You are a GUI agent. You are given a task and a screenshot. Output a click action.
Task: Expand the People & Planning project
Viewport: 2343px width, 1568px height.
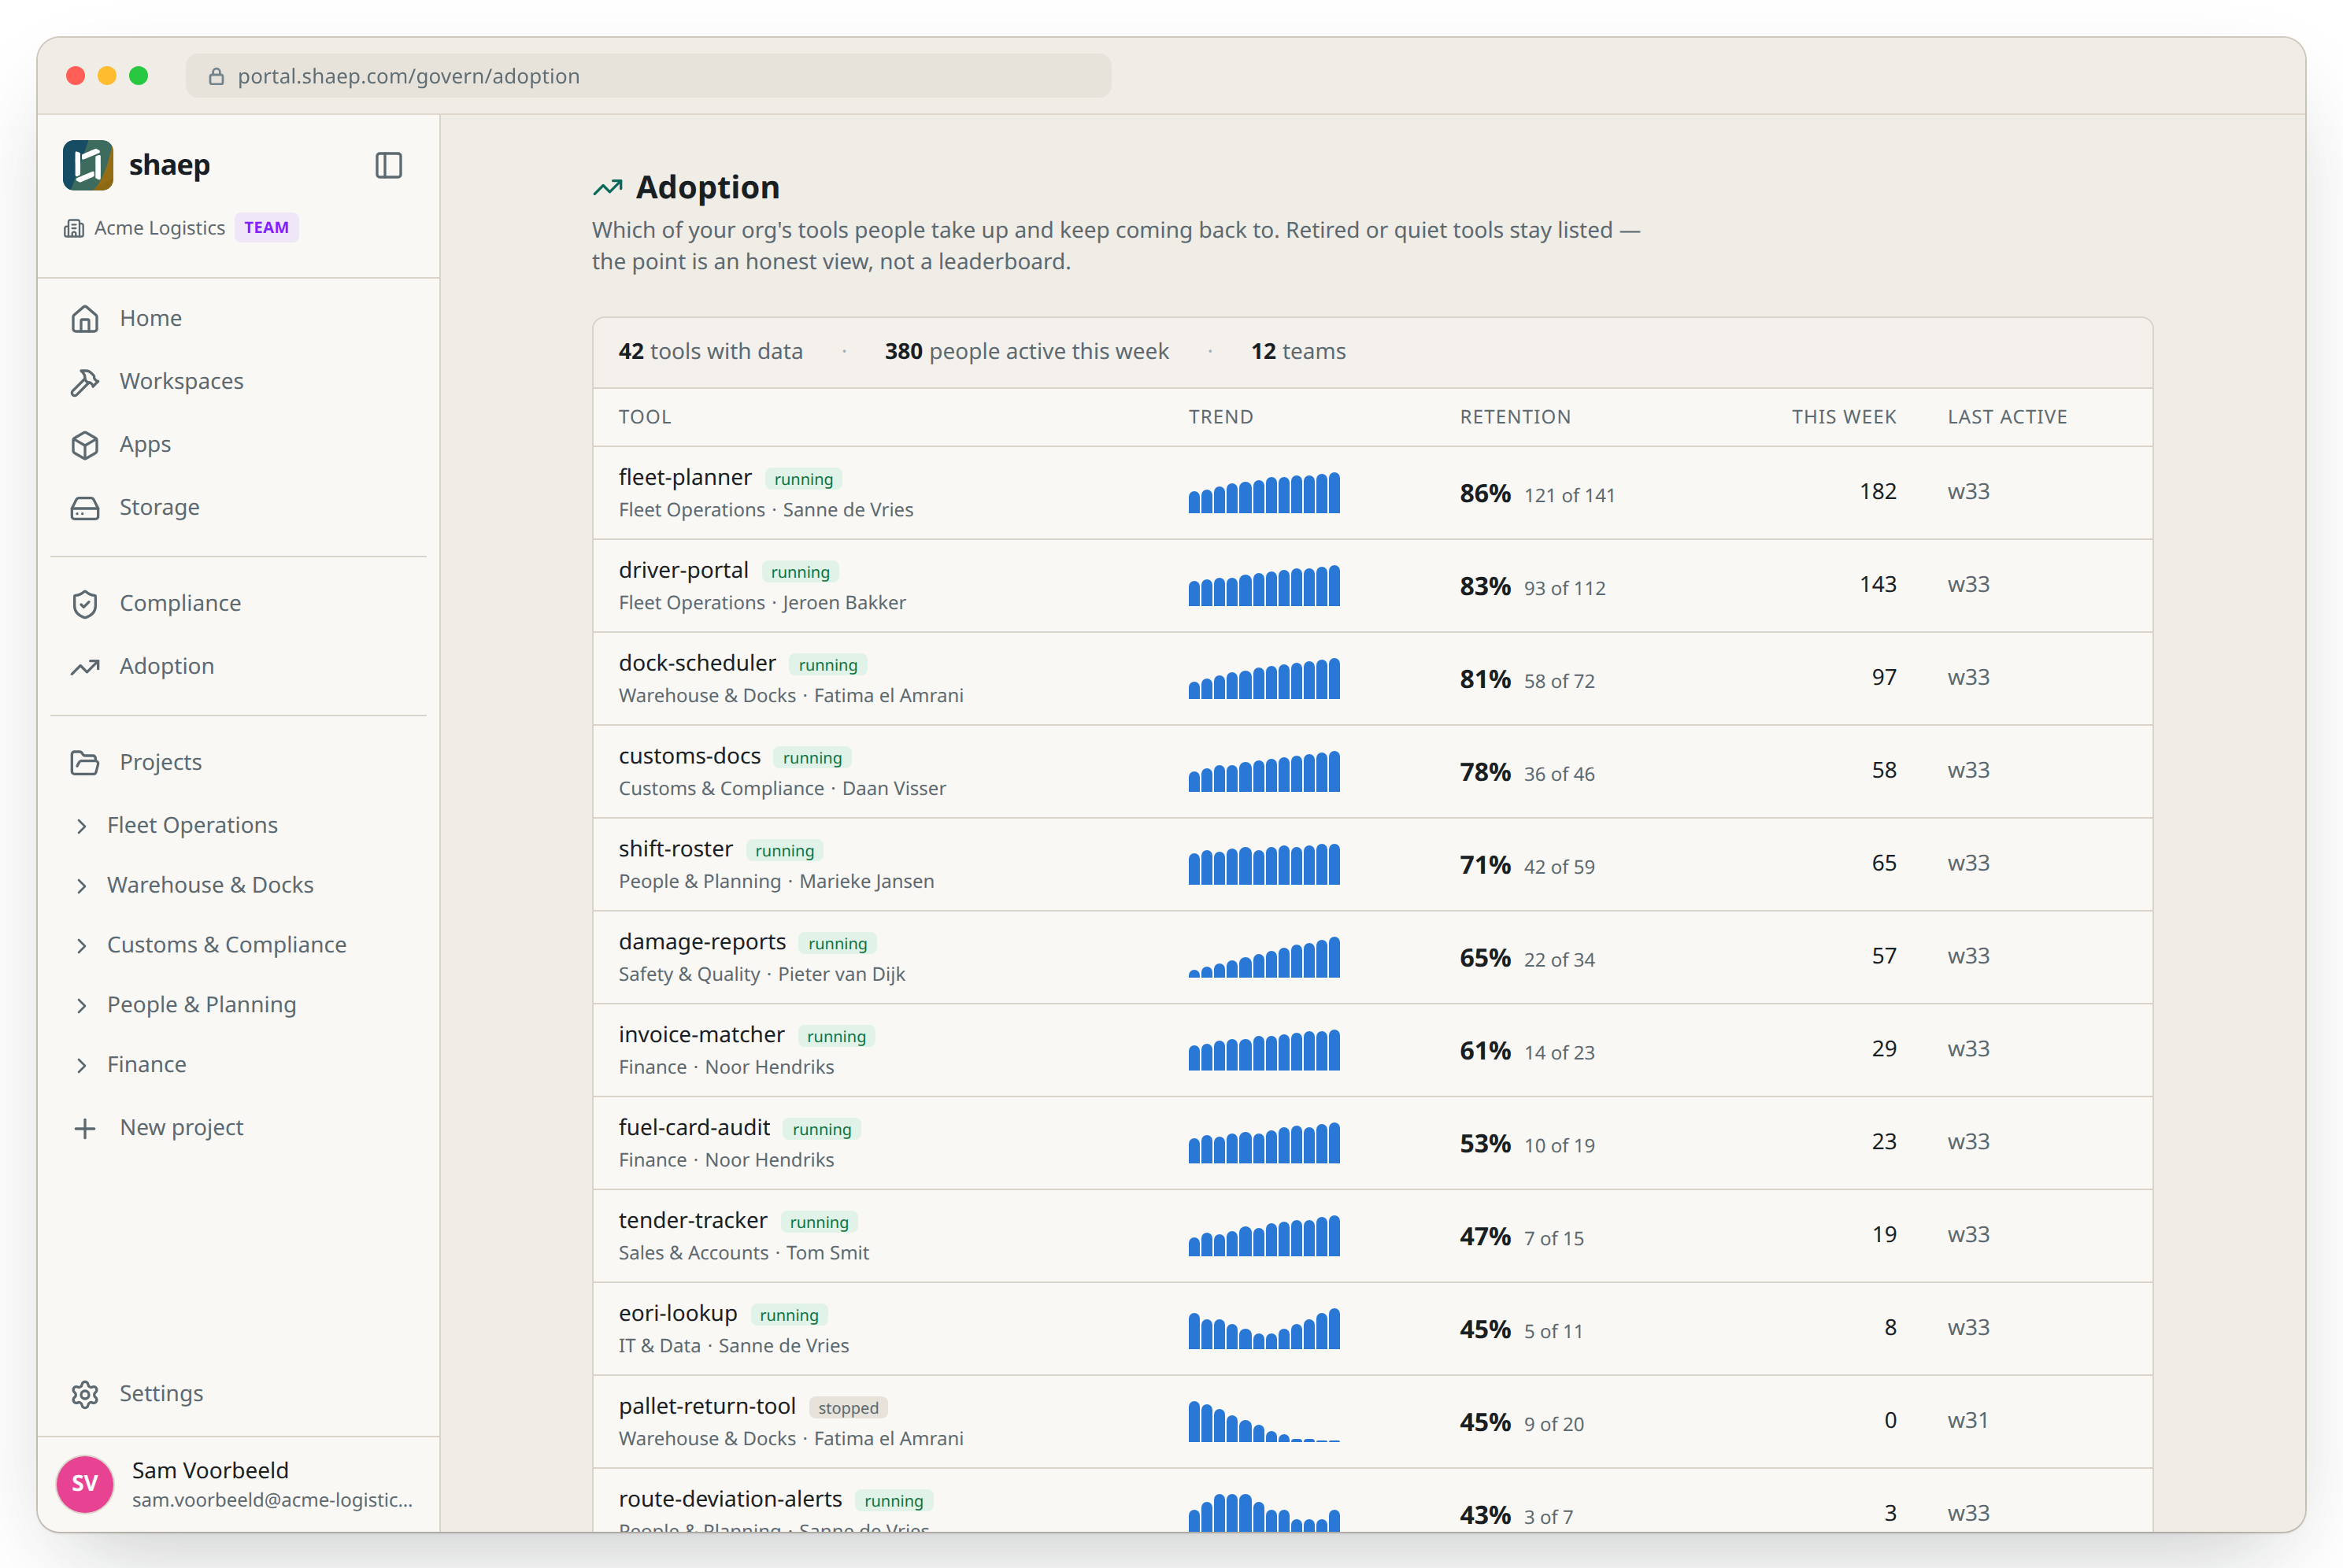point(81,1005)
